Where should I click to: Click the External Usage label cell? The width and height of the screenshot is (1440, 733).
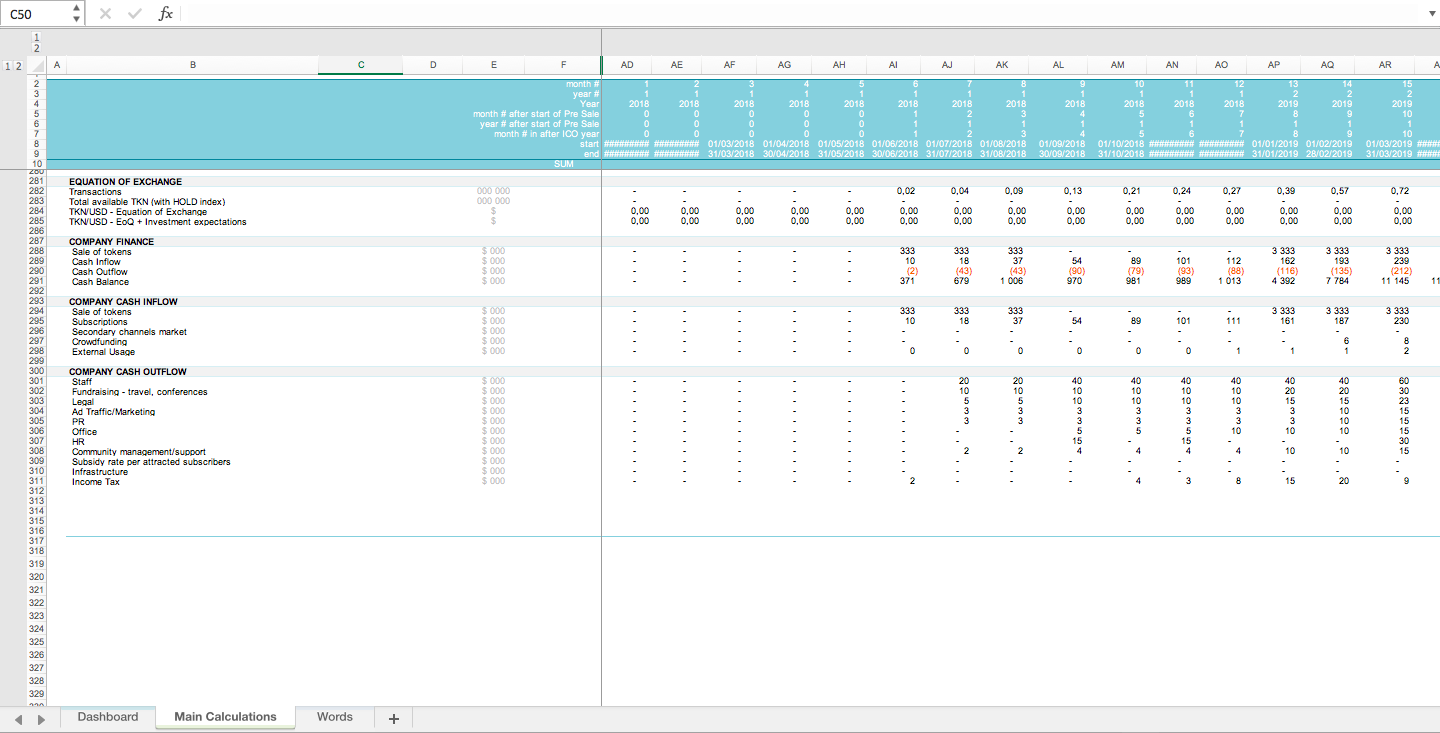click(x=103, y=352)
